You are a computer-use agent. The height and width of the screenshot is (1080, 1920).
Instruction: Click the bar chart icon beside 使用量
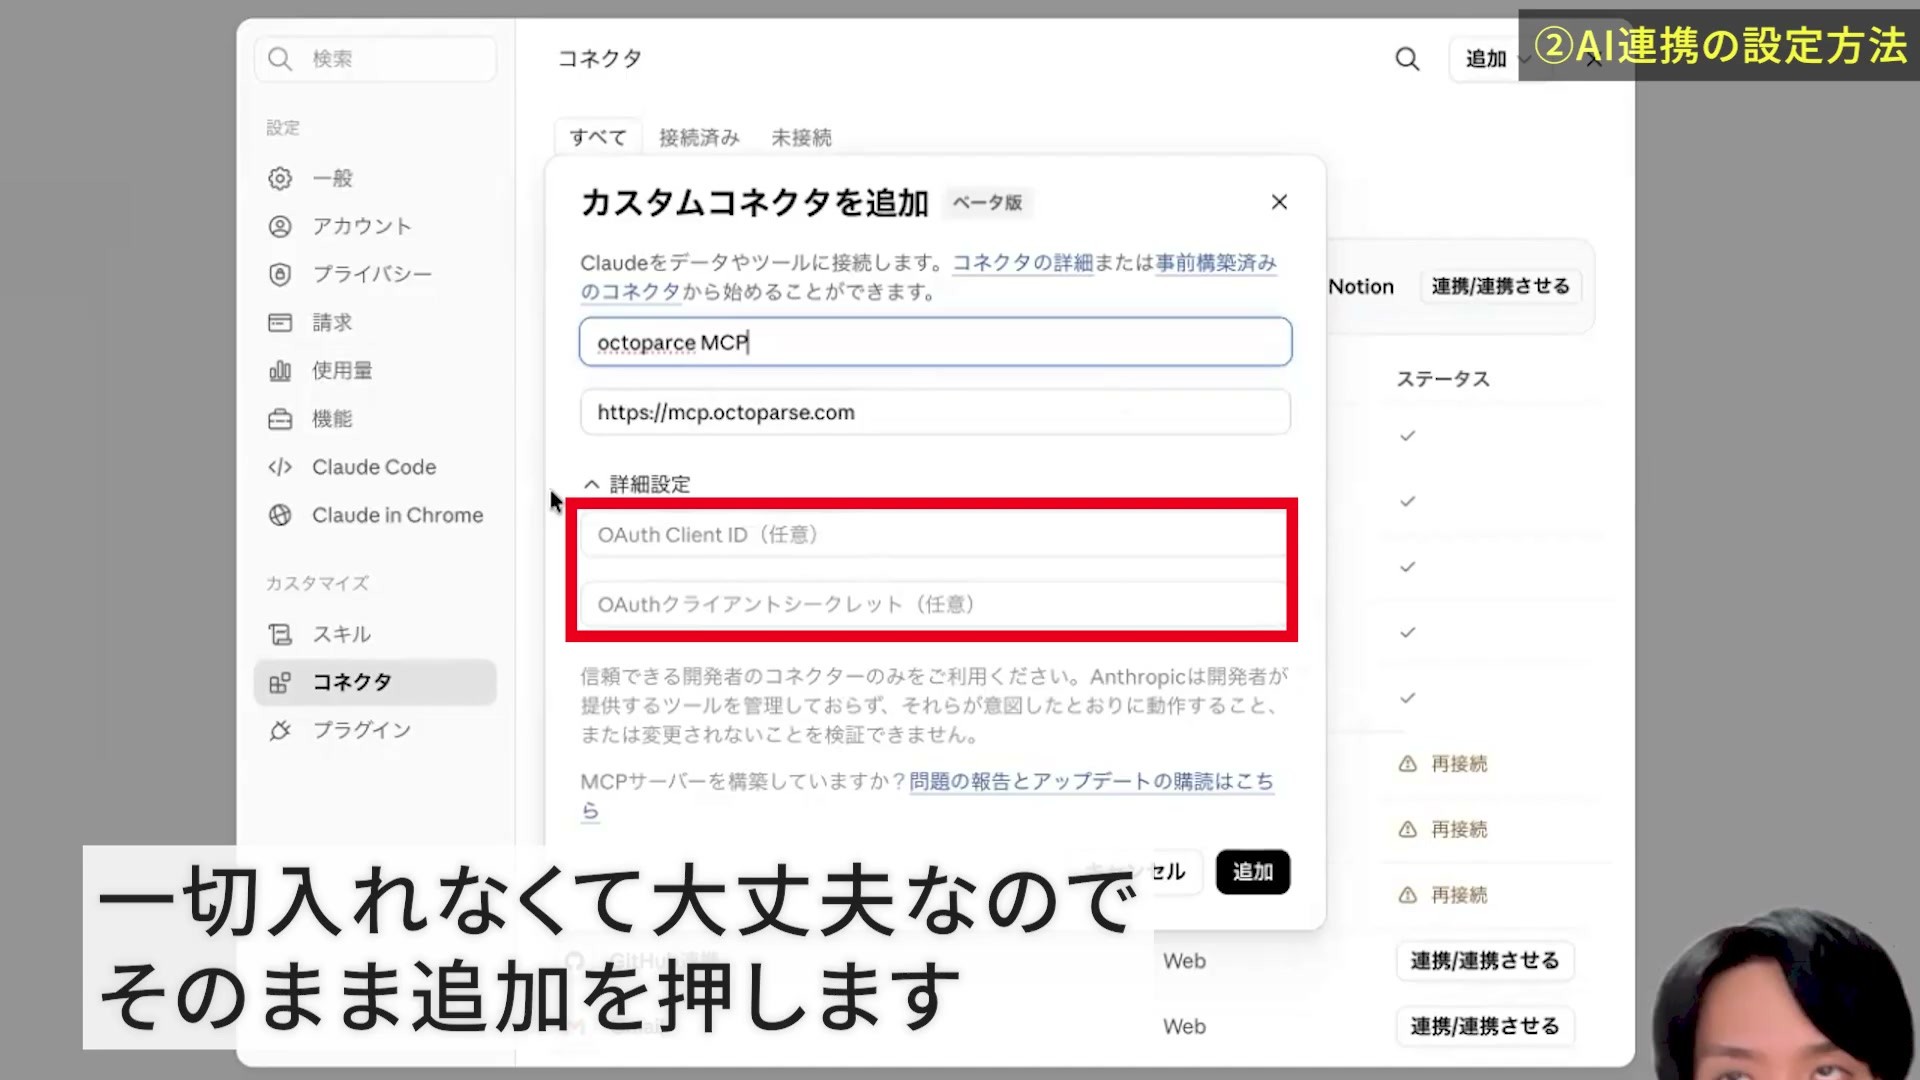tap(280, 370)
